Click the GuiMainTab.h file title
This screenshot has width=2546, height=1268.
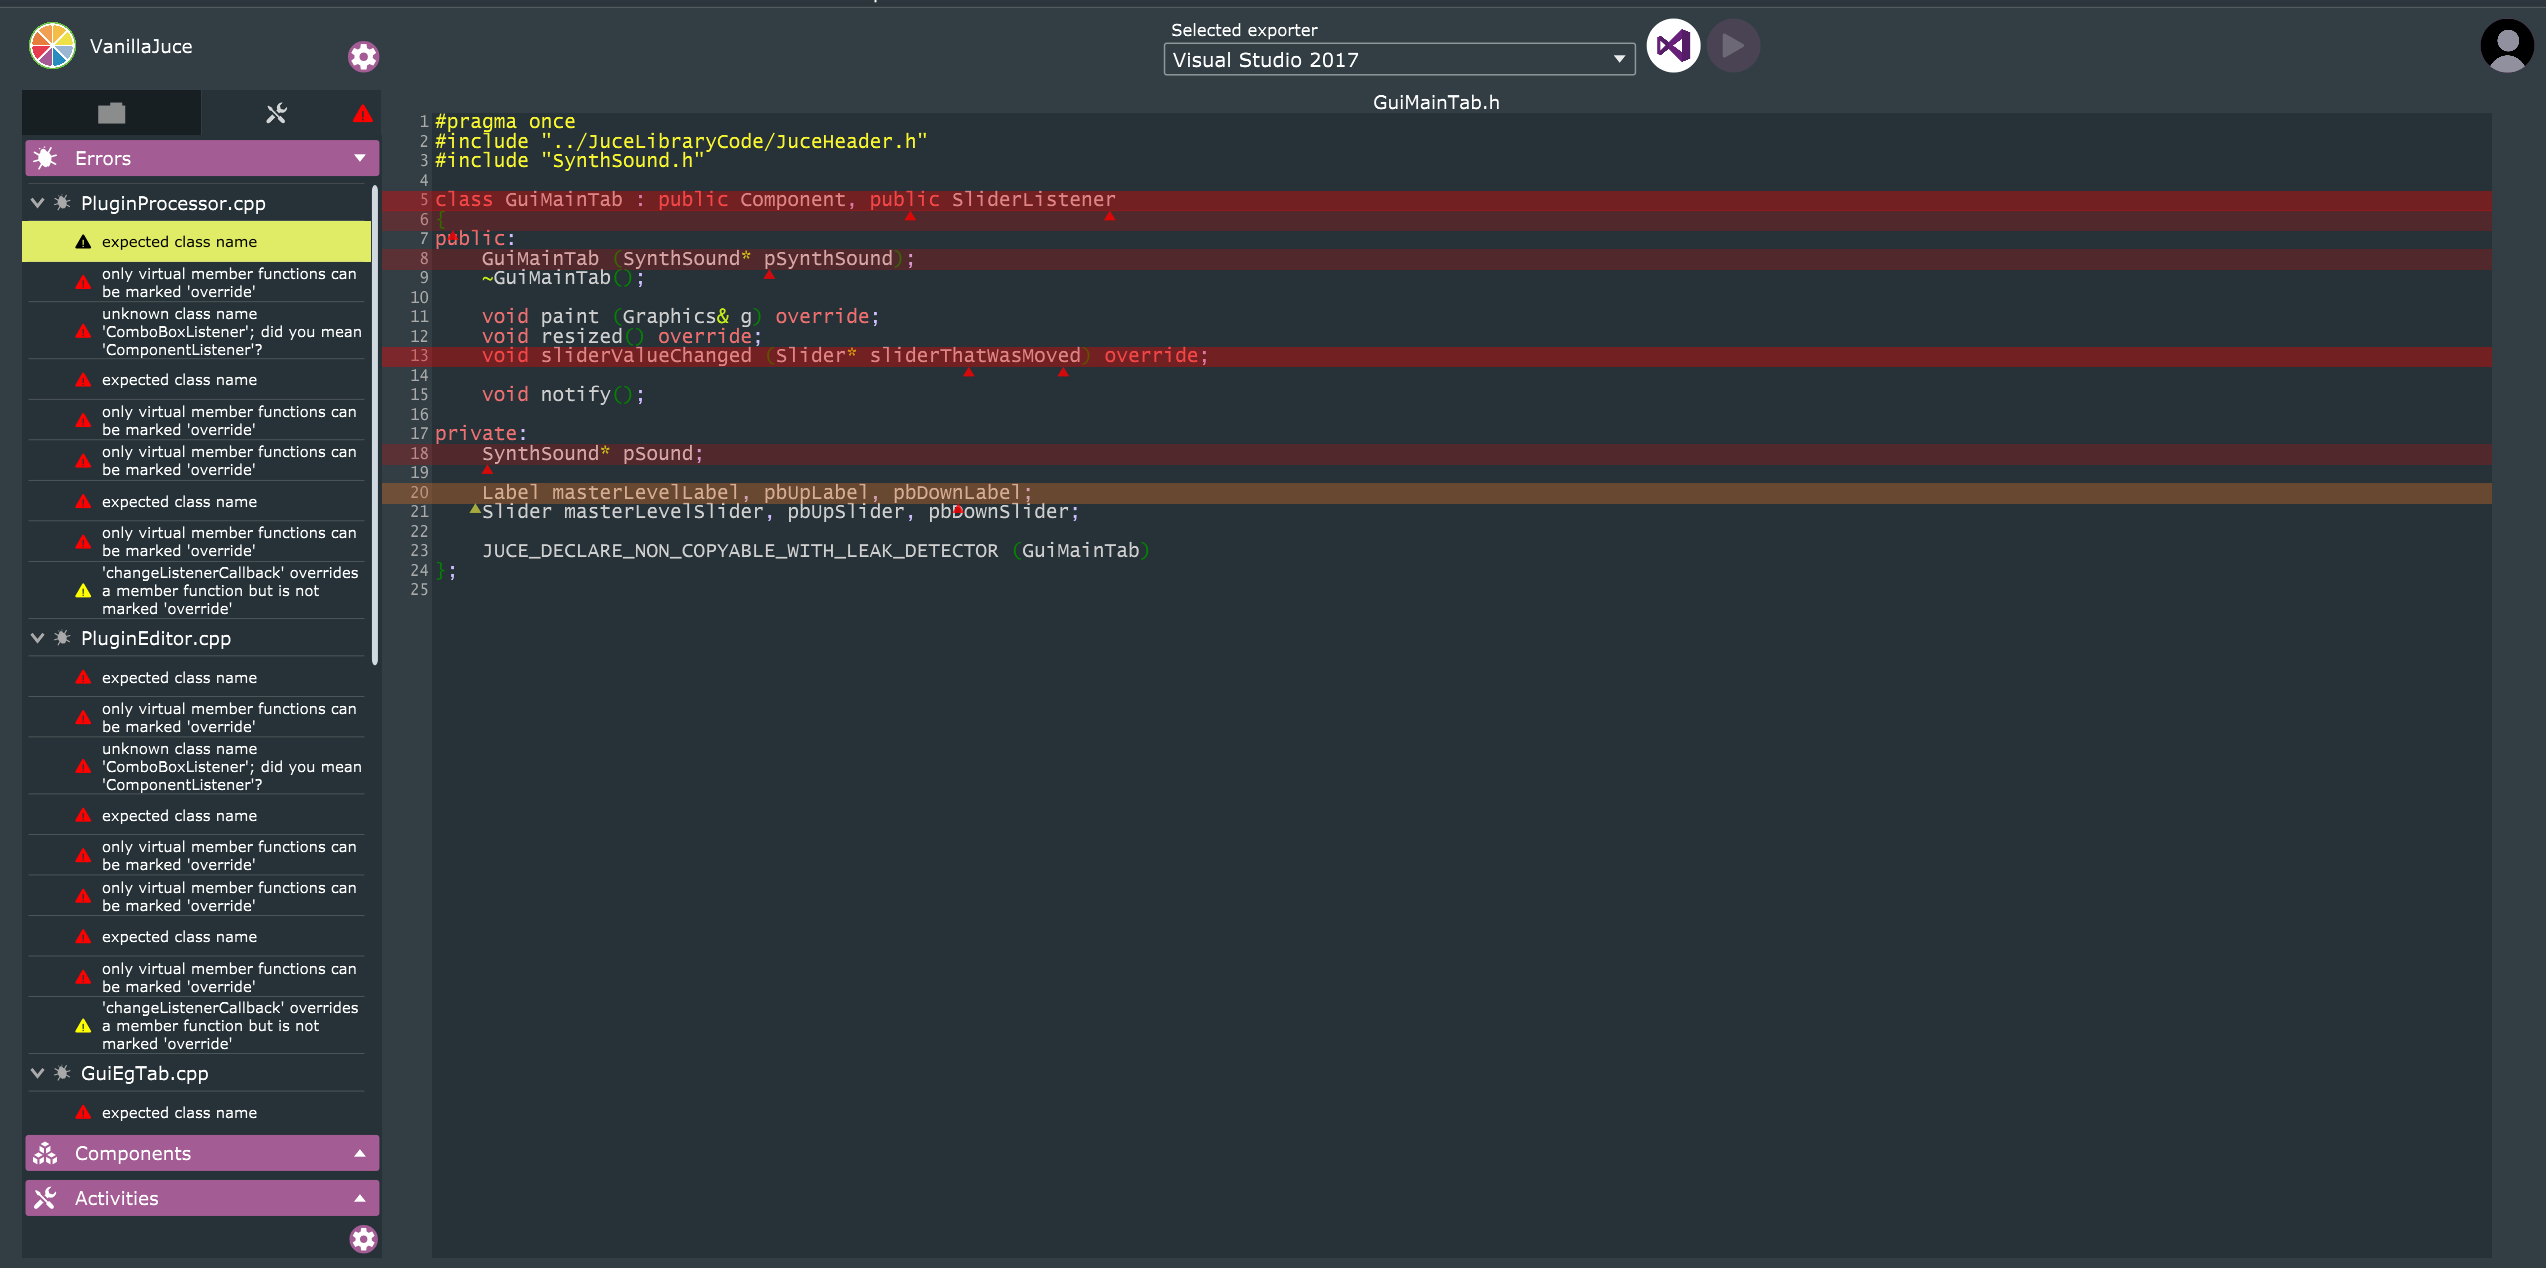[1436, 102]
